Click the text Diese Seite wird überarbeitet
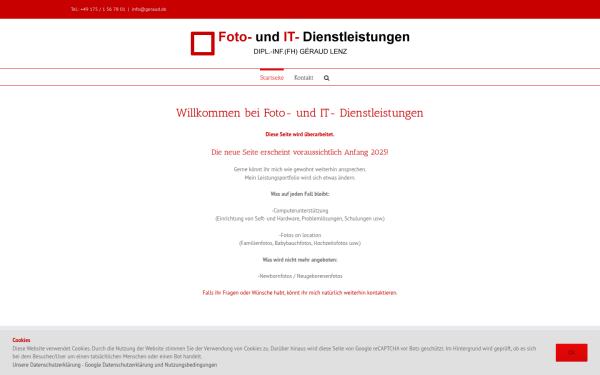Viewport: 600px width, 375px height. 300,134
